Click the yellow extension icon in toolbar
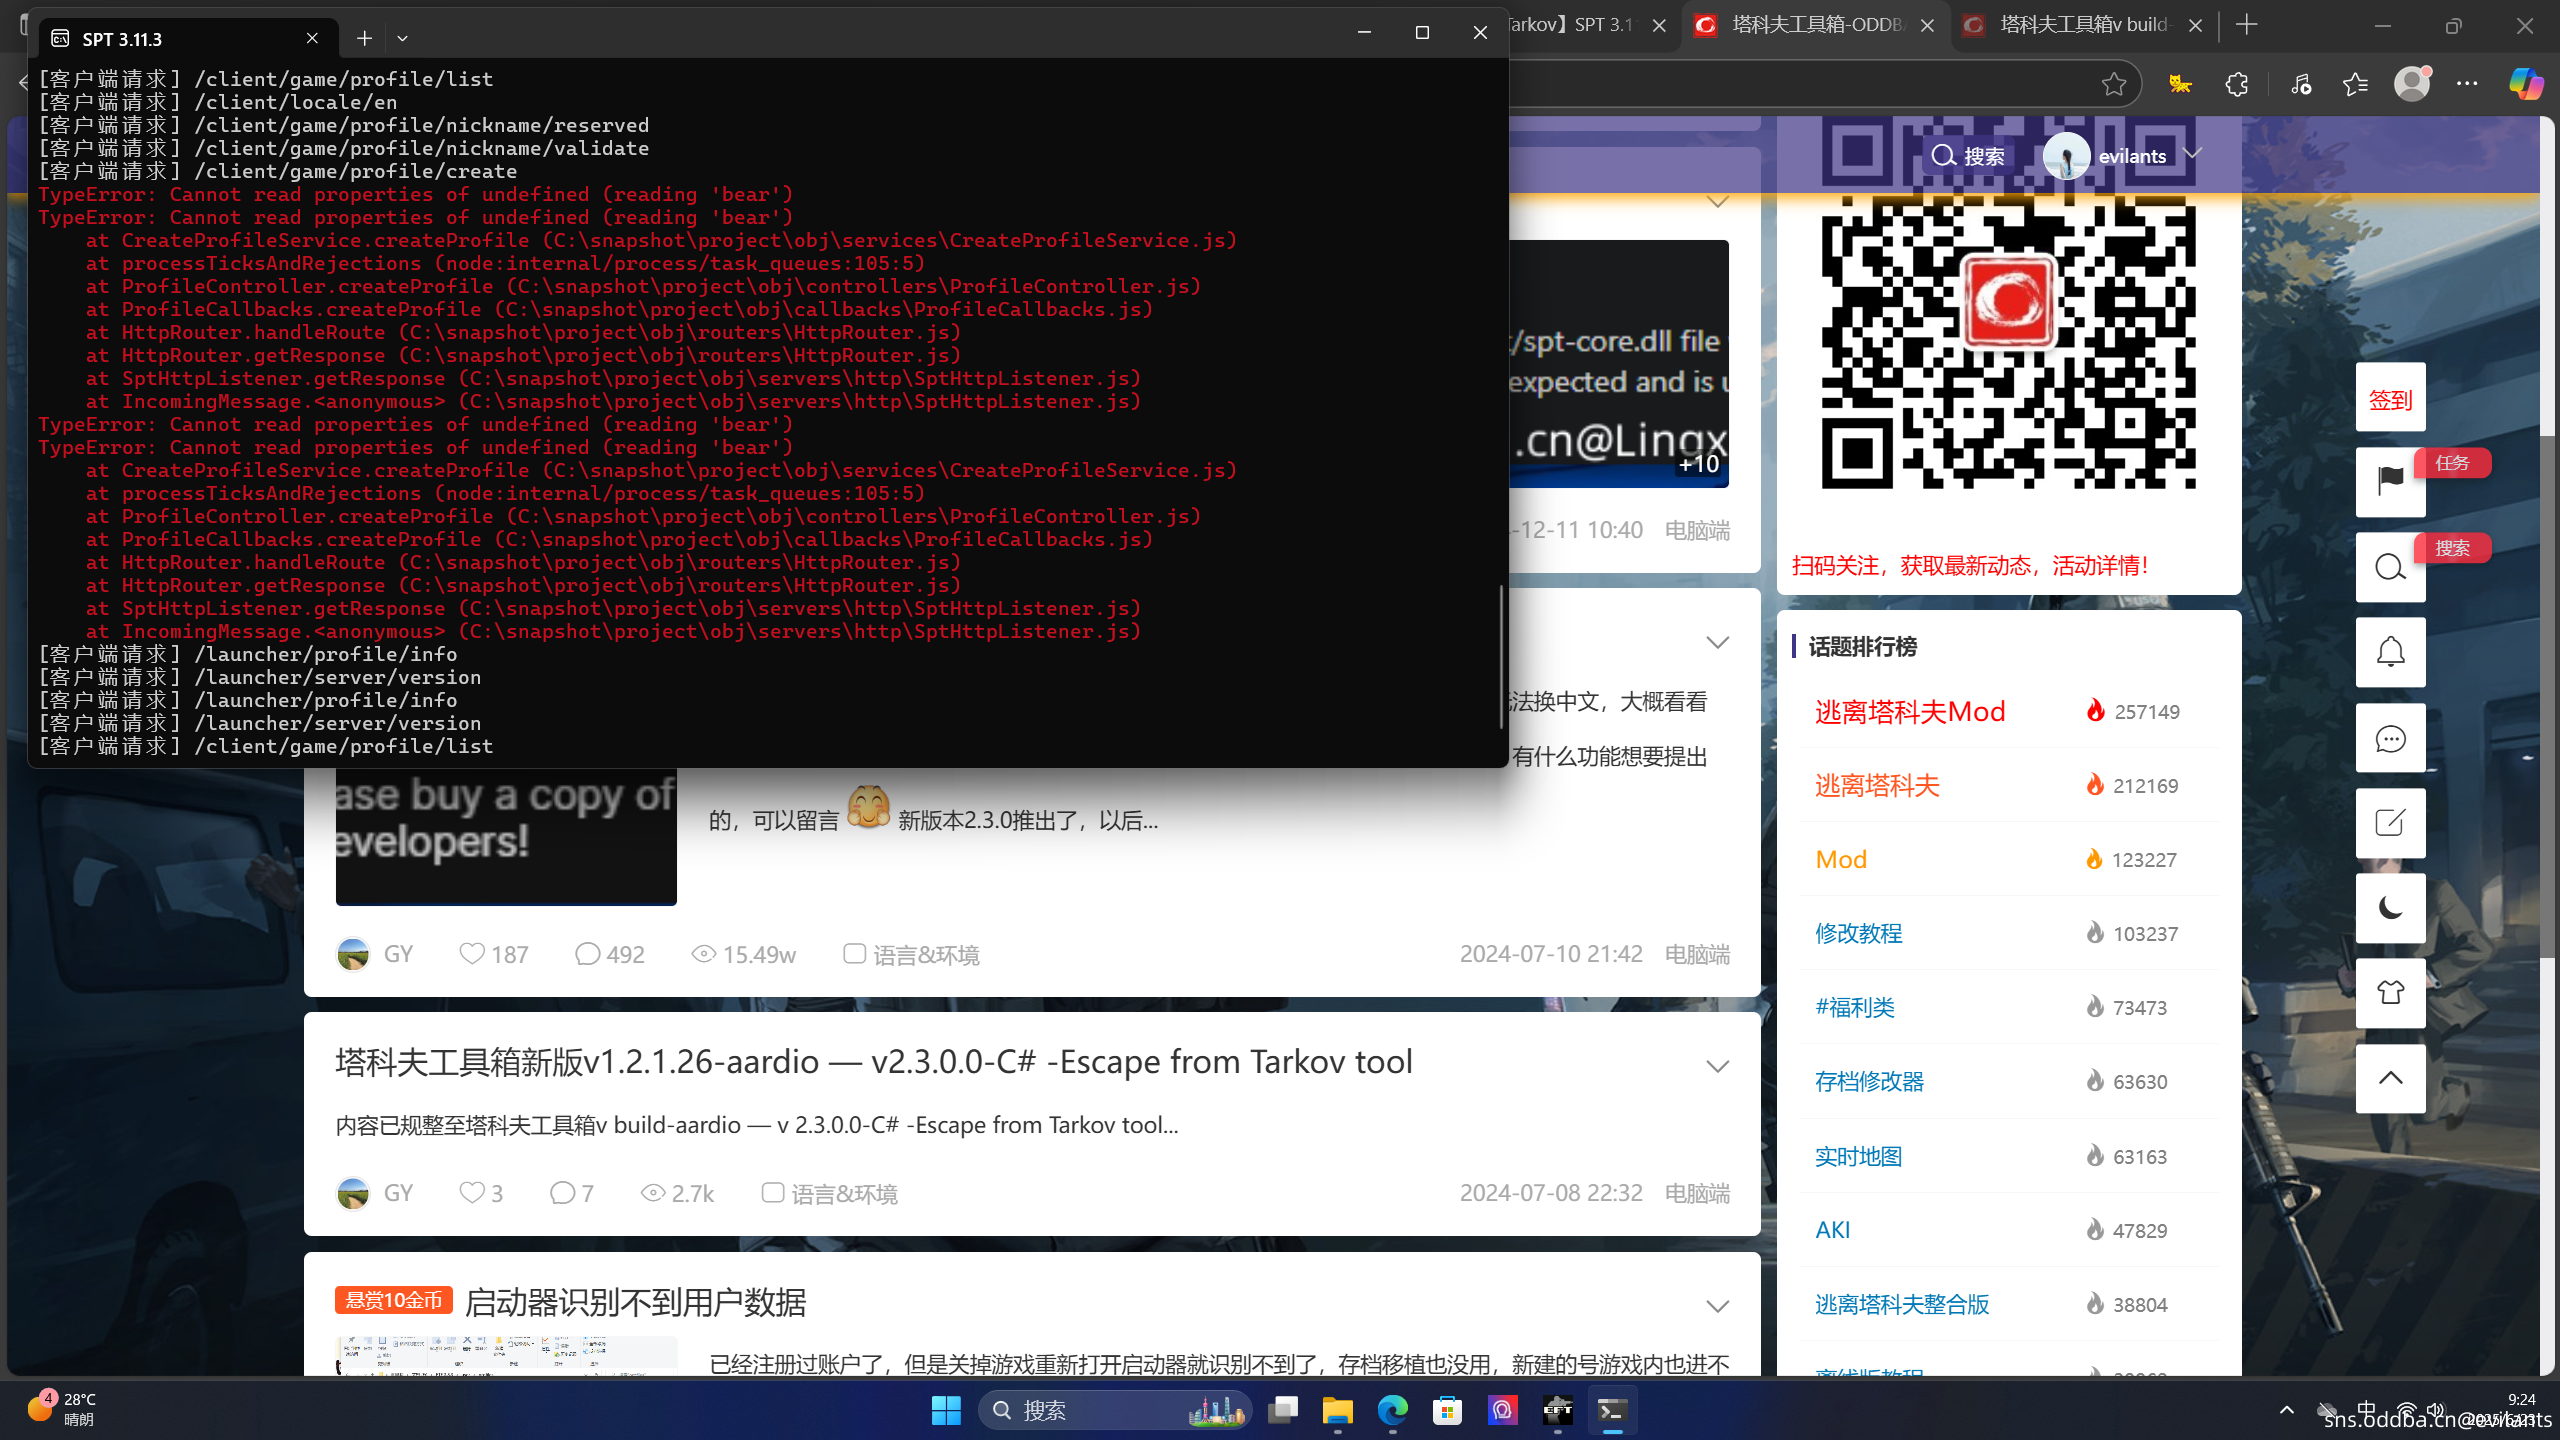The image size is (2560, 1440). click(x=2180, y=85)
